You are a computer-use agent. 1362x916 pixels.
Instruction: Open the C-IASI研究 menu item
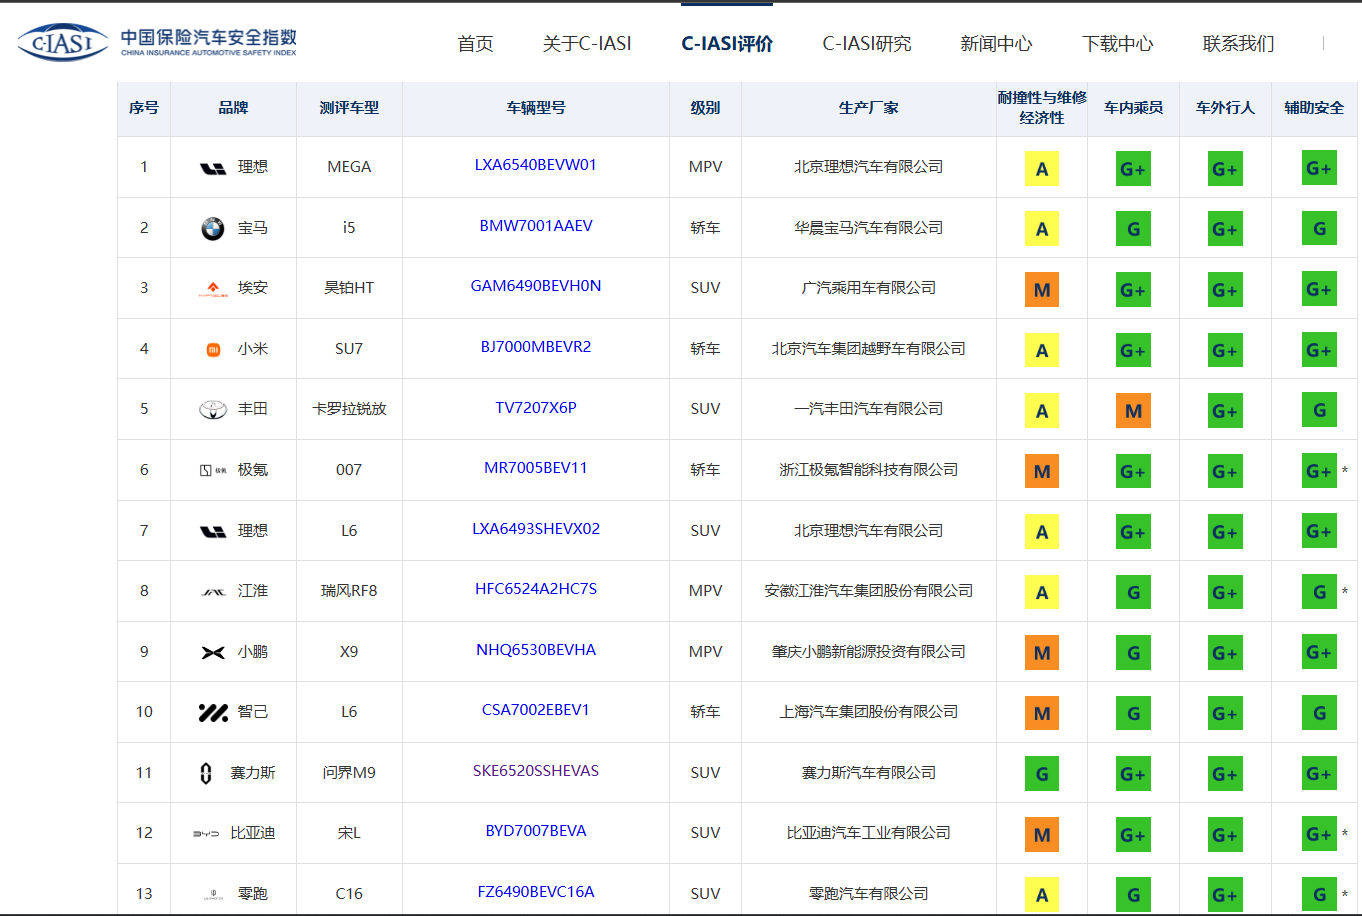click(x=867, y=44)
